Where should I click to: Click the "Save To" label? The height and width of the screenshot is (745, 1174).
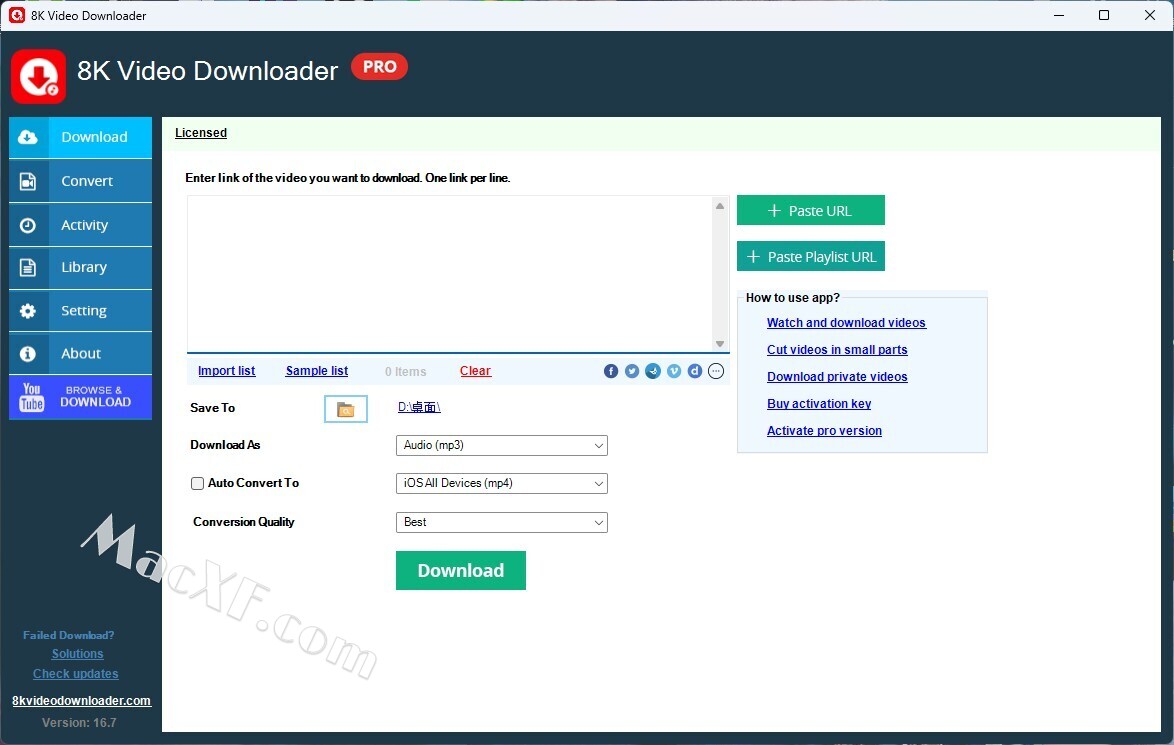tap(213, 408)
